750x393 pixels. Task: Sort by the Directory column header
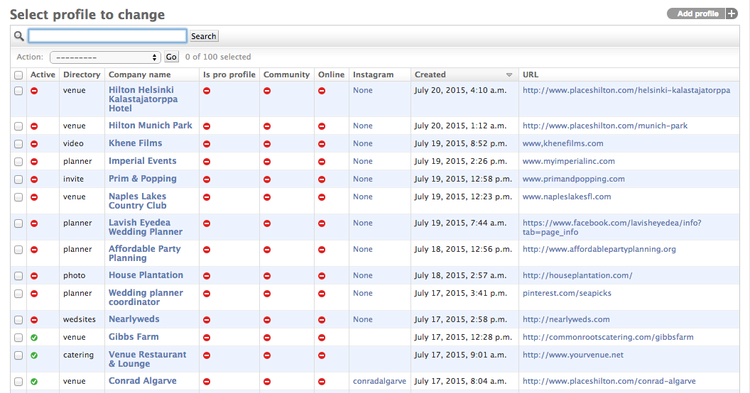(x=82, y=75)
